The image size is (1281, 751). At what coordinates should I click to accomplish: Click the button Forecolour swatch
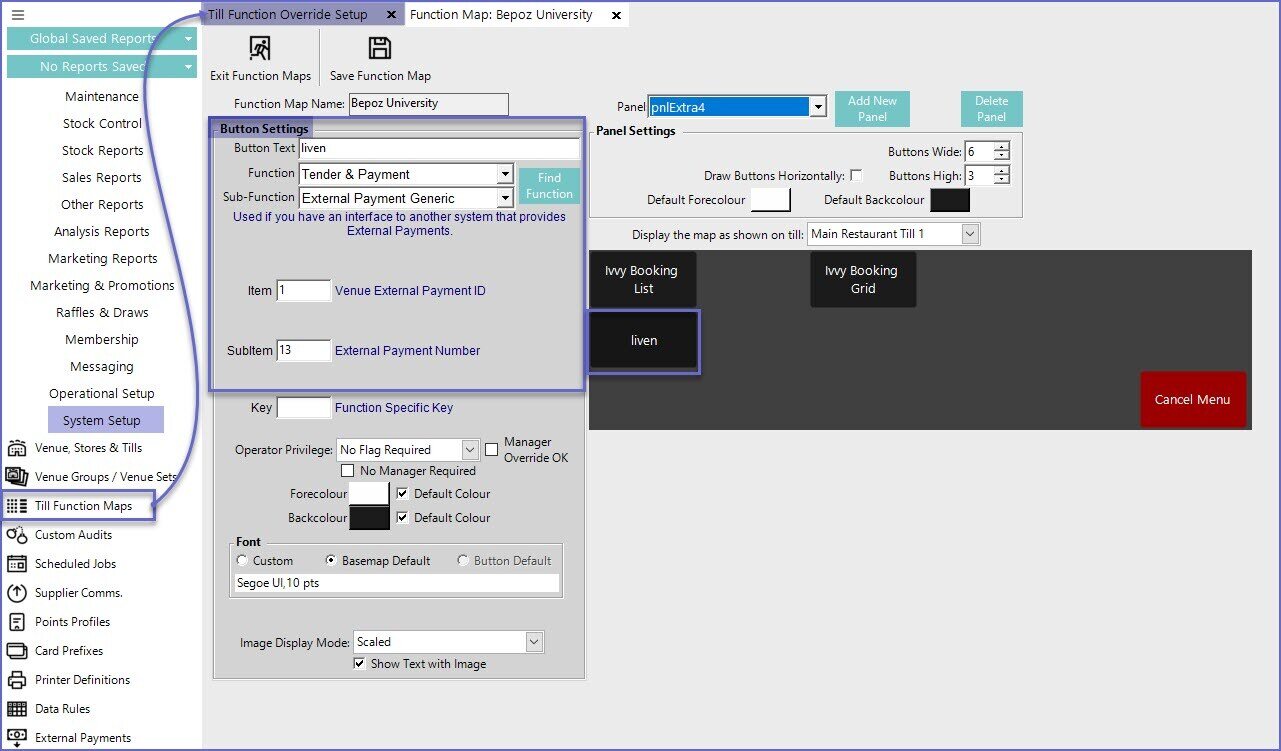(x=369, y=494)
